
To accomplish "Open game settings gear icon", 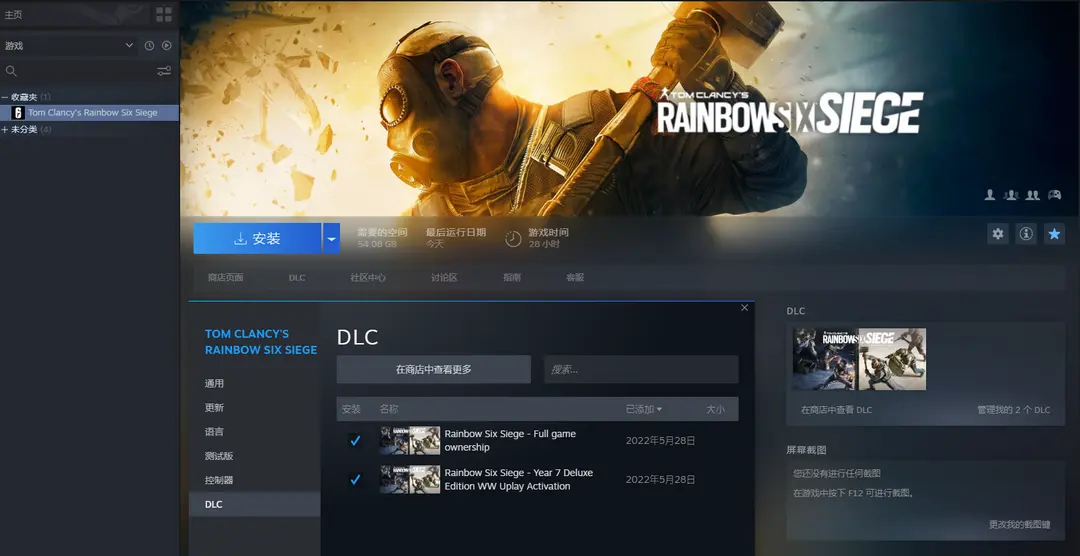I will [997, 234].
